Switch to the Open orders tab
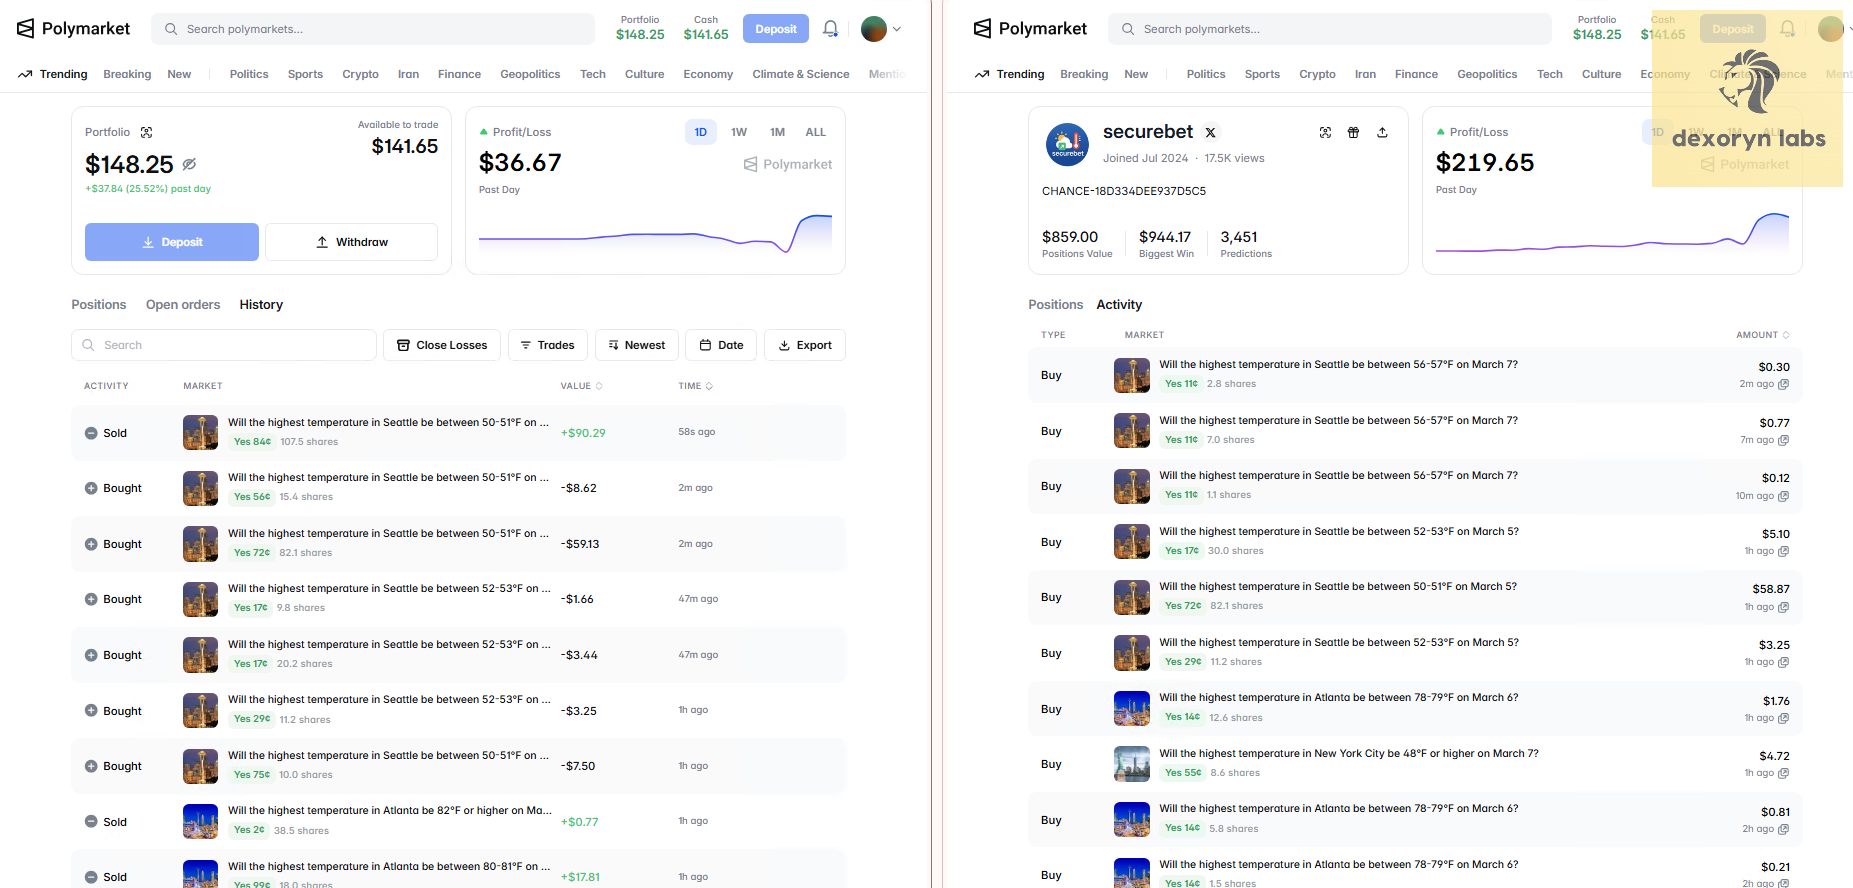1853x888 pixels. pos(183,305)
